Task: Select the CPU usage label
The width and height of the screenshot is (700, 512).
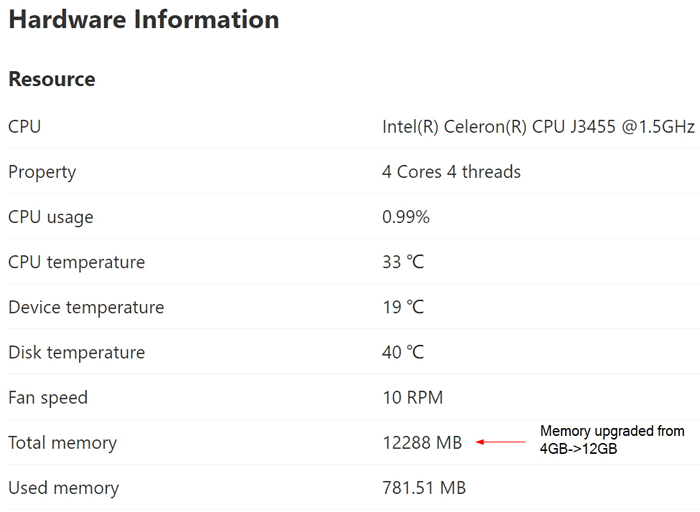Action: pos(51,217)
